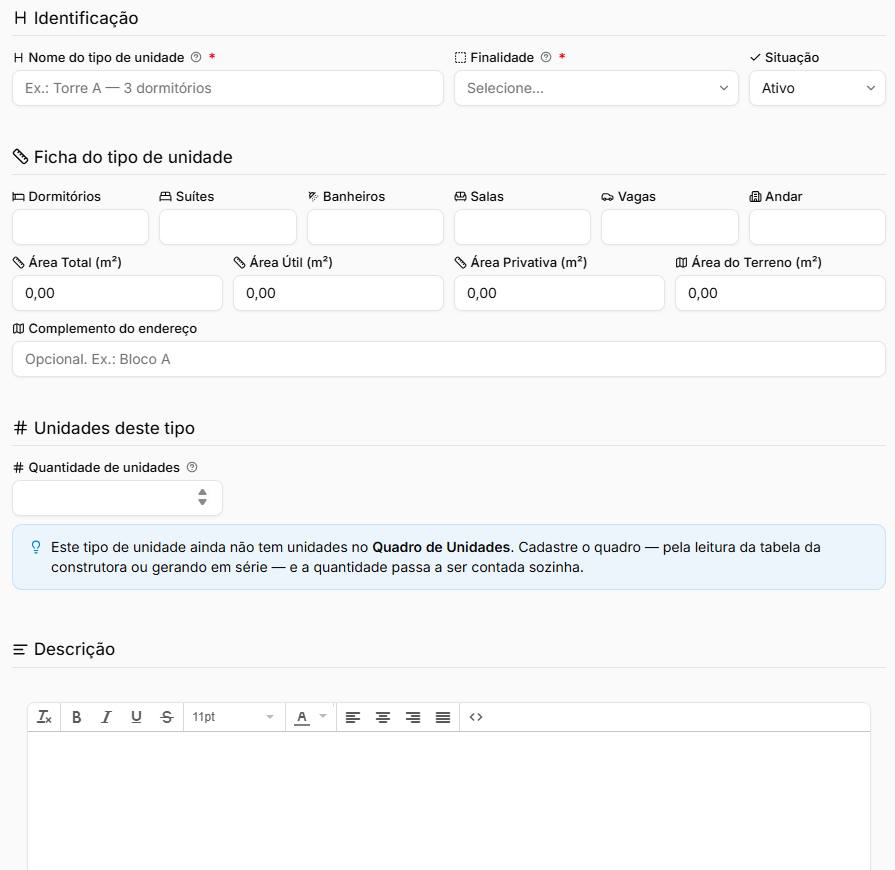Align description text to the left
895x870 pixels.
(x=353, y=717)
